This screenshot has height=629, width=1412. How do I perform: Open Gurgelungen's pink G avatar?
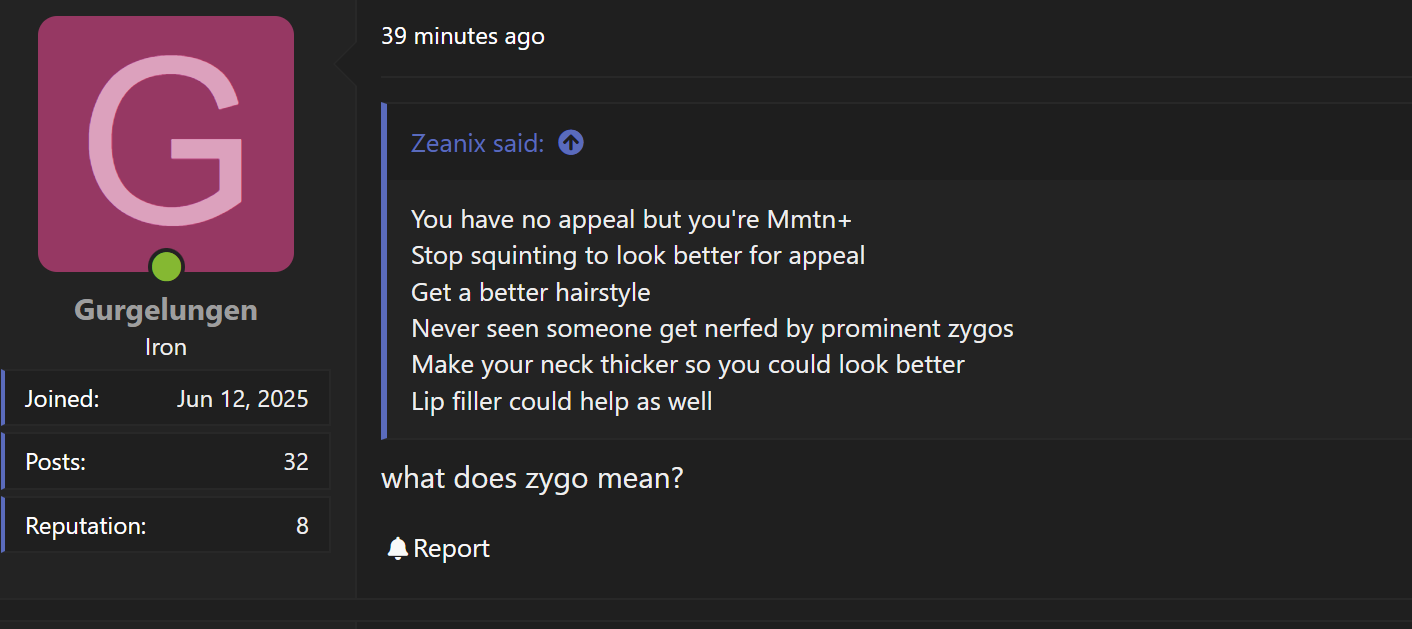pos(166,144)
